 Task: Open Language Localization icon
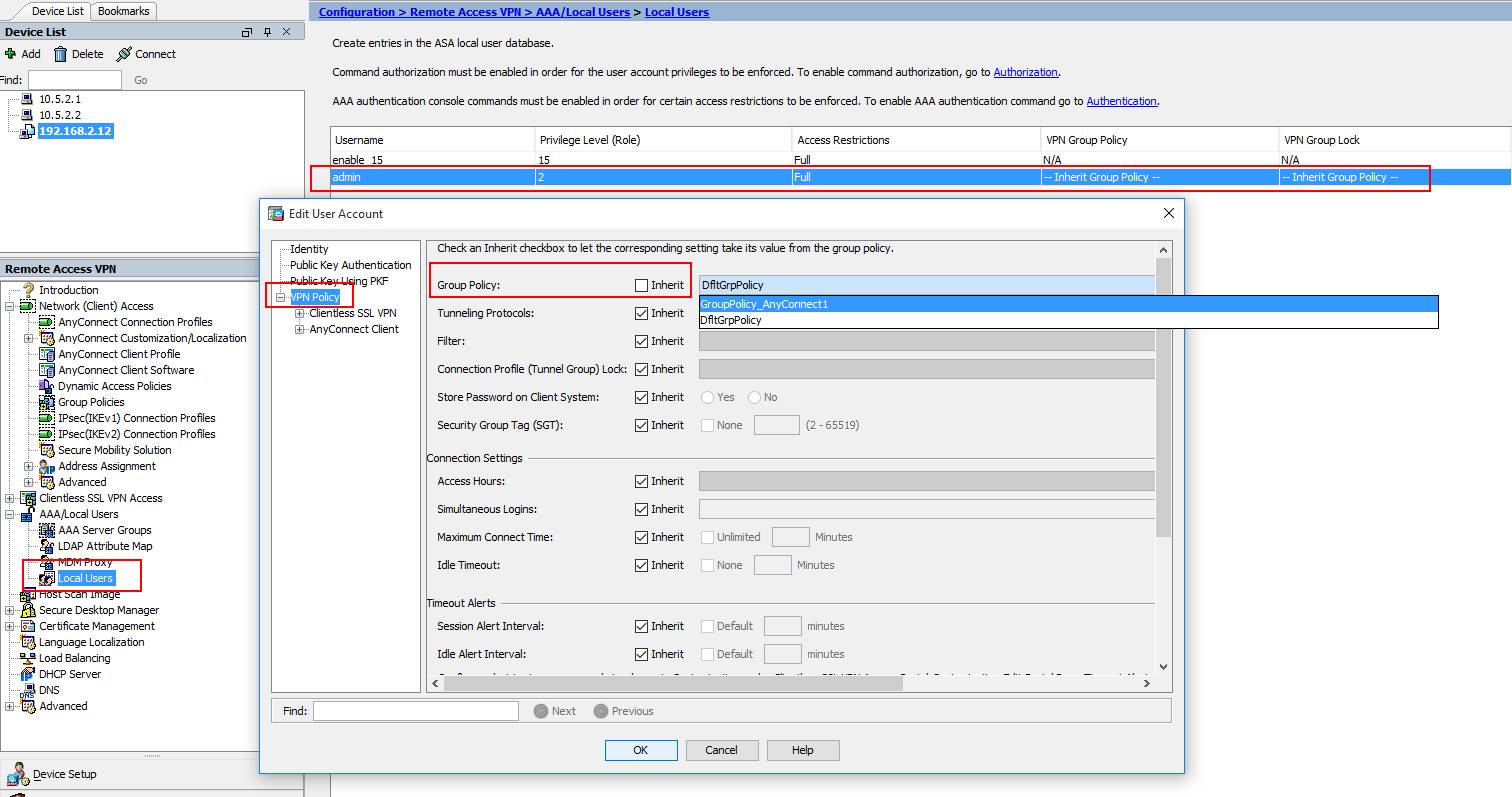click(x=28, y=642)
